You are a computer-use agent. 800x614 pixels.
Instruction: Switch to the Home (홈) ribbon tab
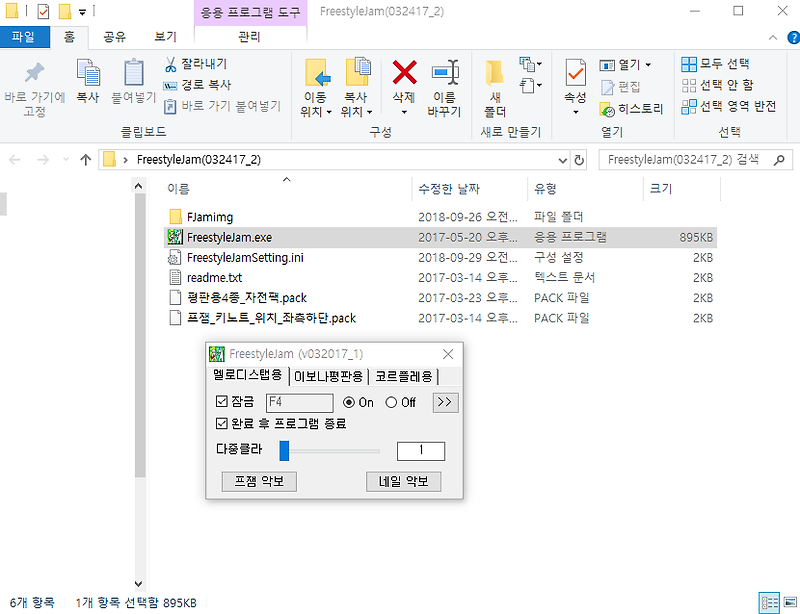point(69,37)
